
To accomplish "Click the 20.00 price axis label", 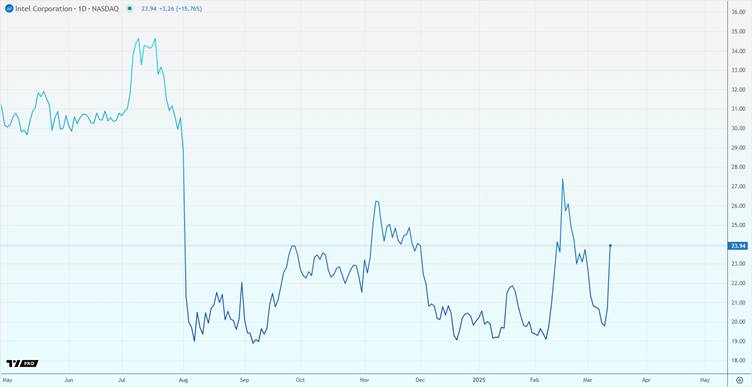I will tap(738, 322).
